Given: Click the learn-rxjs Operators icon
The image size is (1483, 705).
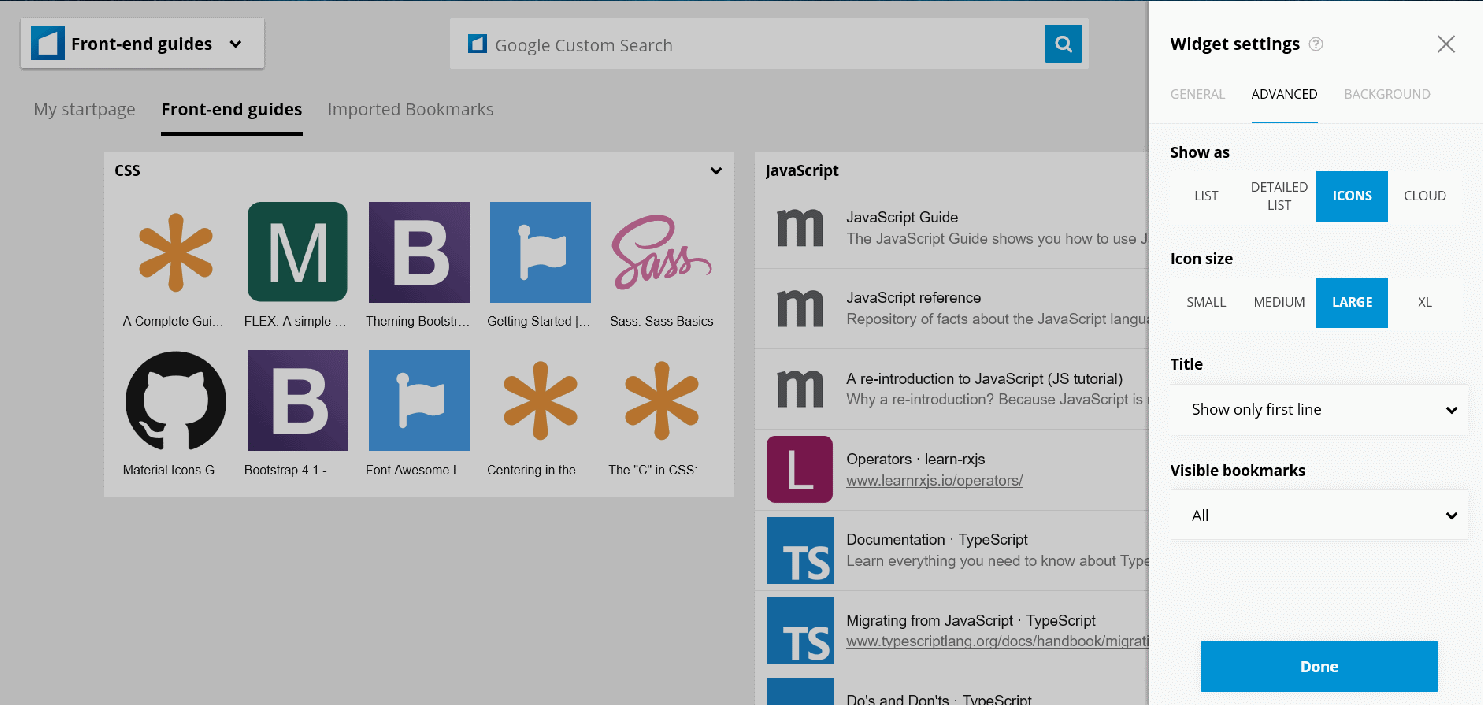Looking at the screenshot, I should pyautogui.click(x=798, y=470).
